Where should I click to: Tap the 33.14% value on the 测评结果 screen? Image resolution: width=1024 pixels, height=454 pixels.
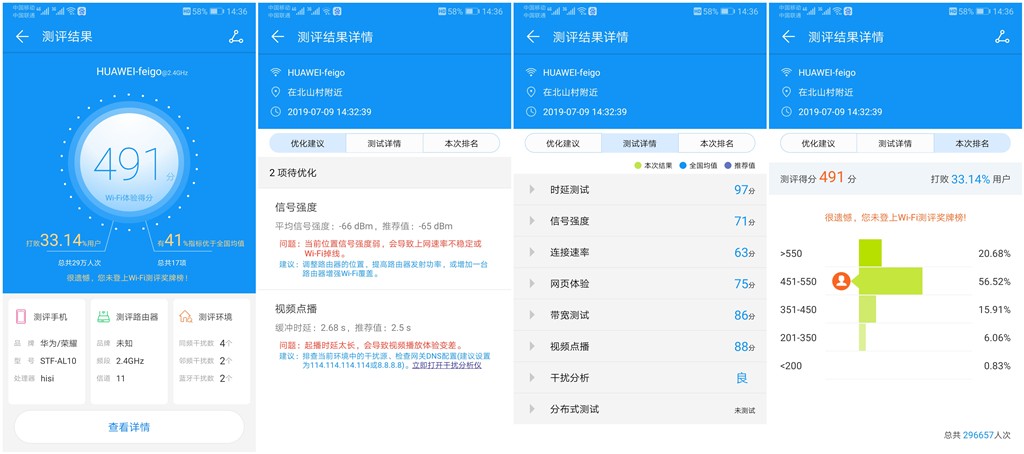coord(61,241)
